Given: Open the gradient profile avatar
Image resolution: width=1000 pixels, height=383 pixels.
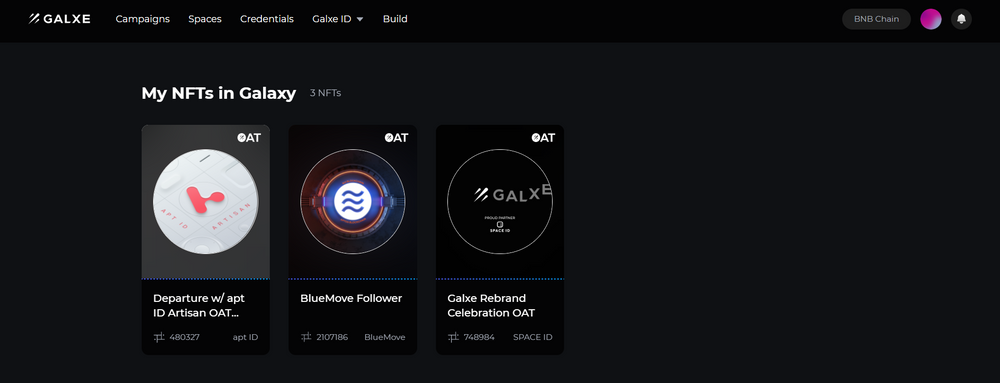Looking at the screenshot, I should 930,19.
